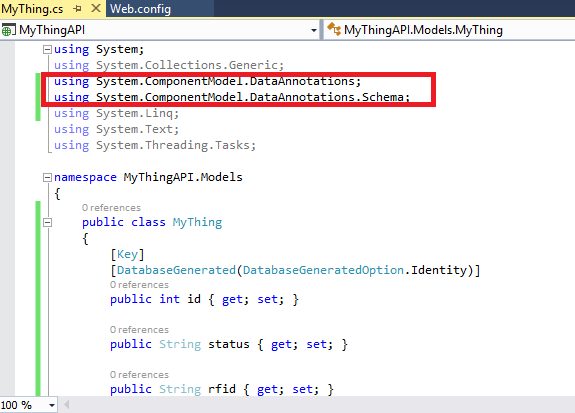Viewport: 575px width, 413px height.
Task: Collapse the using directives block
Action: 47,50
